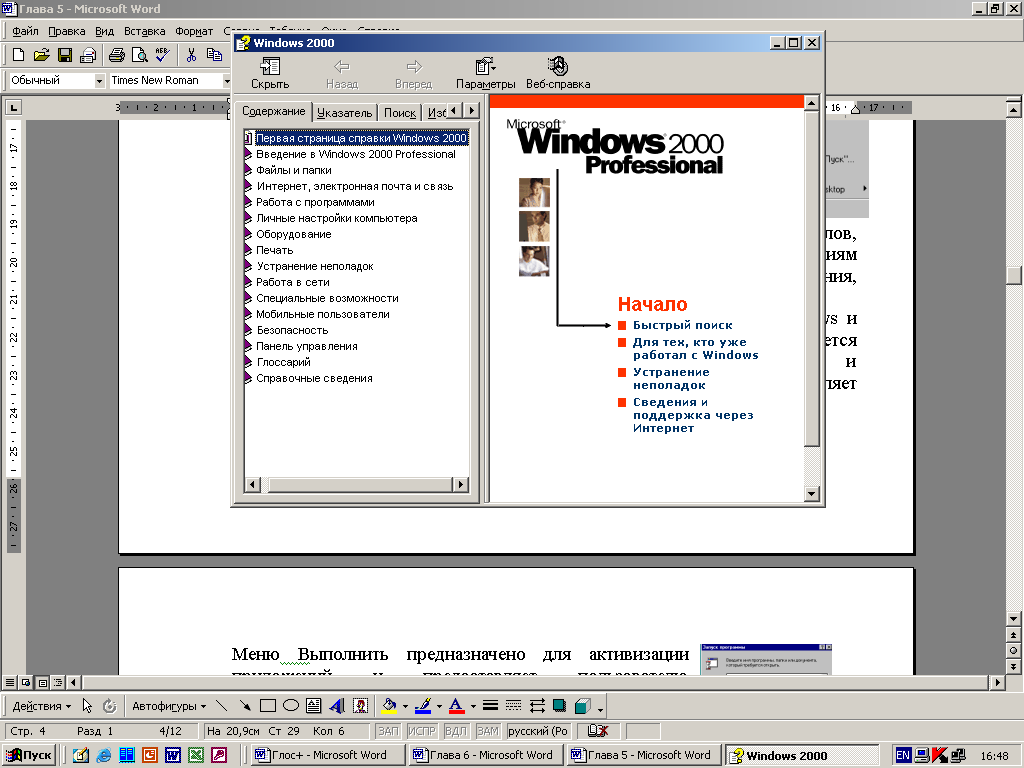Click the Select Objects pointer tool
The image size is (1024, 768).
(x=87, y=705)
